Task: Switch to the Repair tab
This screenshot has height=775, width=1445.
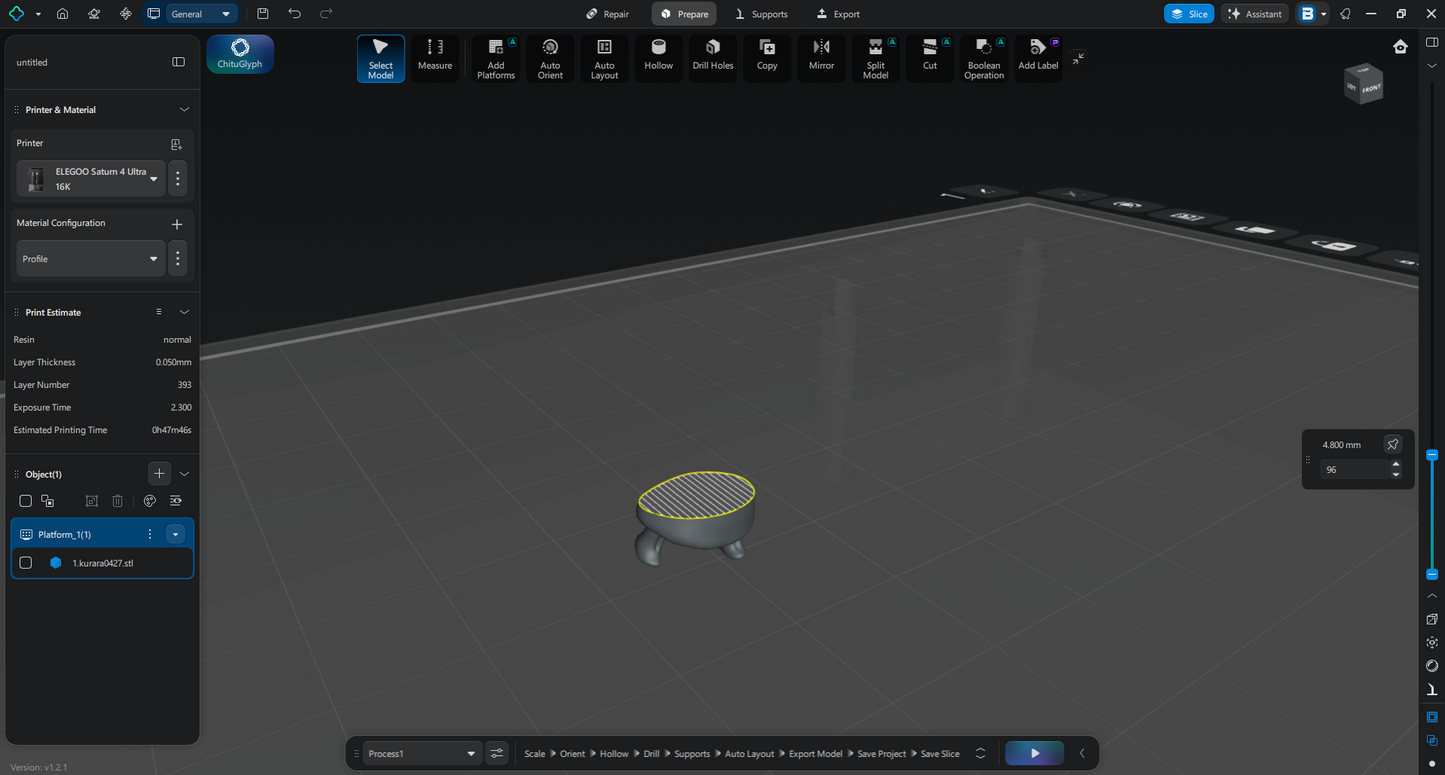Action: 608,14
